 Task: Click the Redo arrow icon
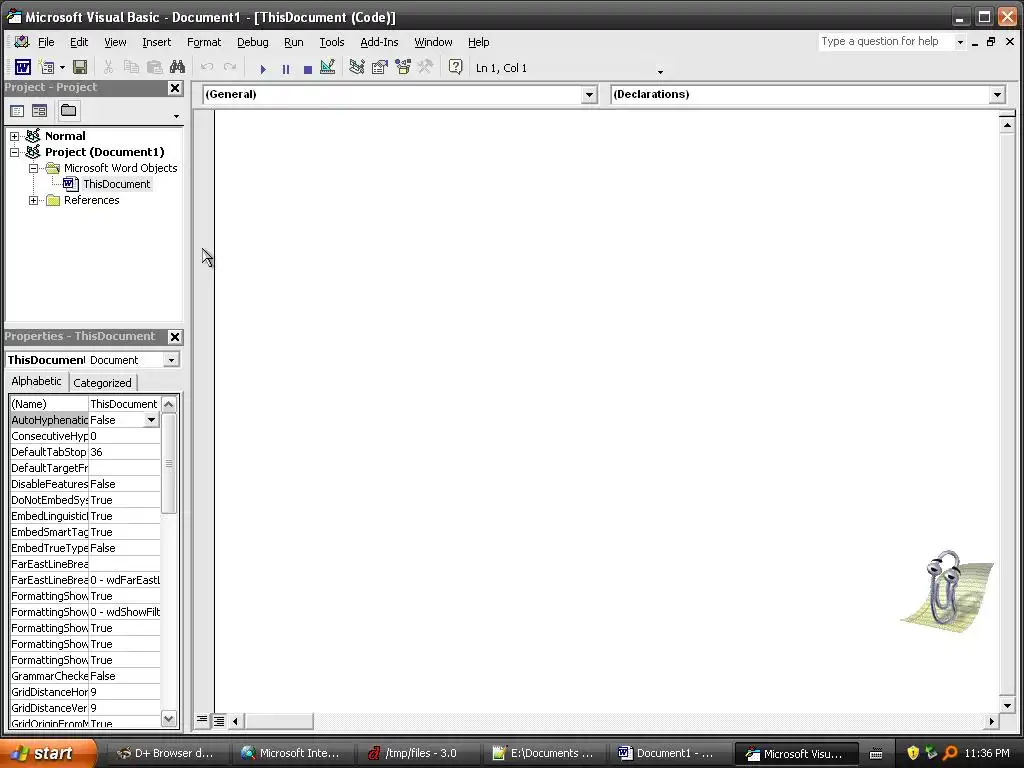point(230,67)
